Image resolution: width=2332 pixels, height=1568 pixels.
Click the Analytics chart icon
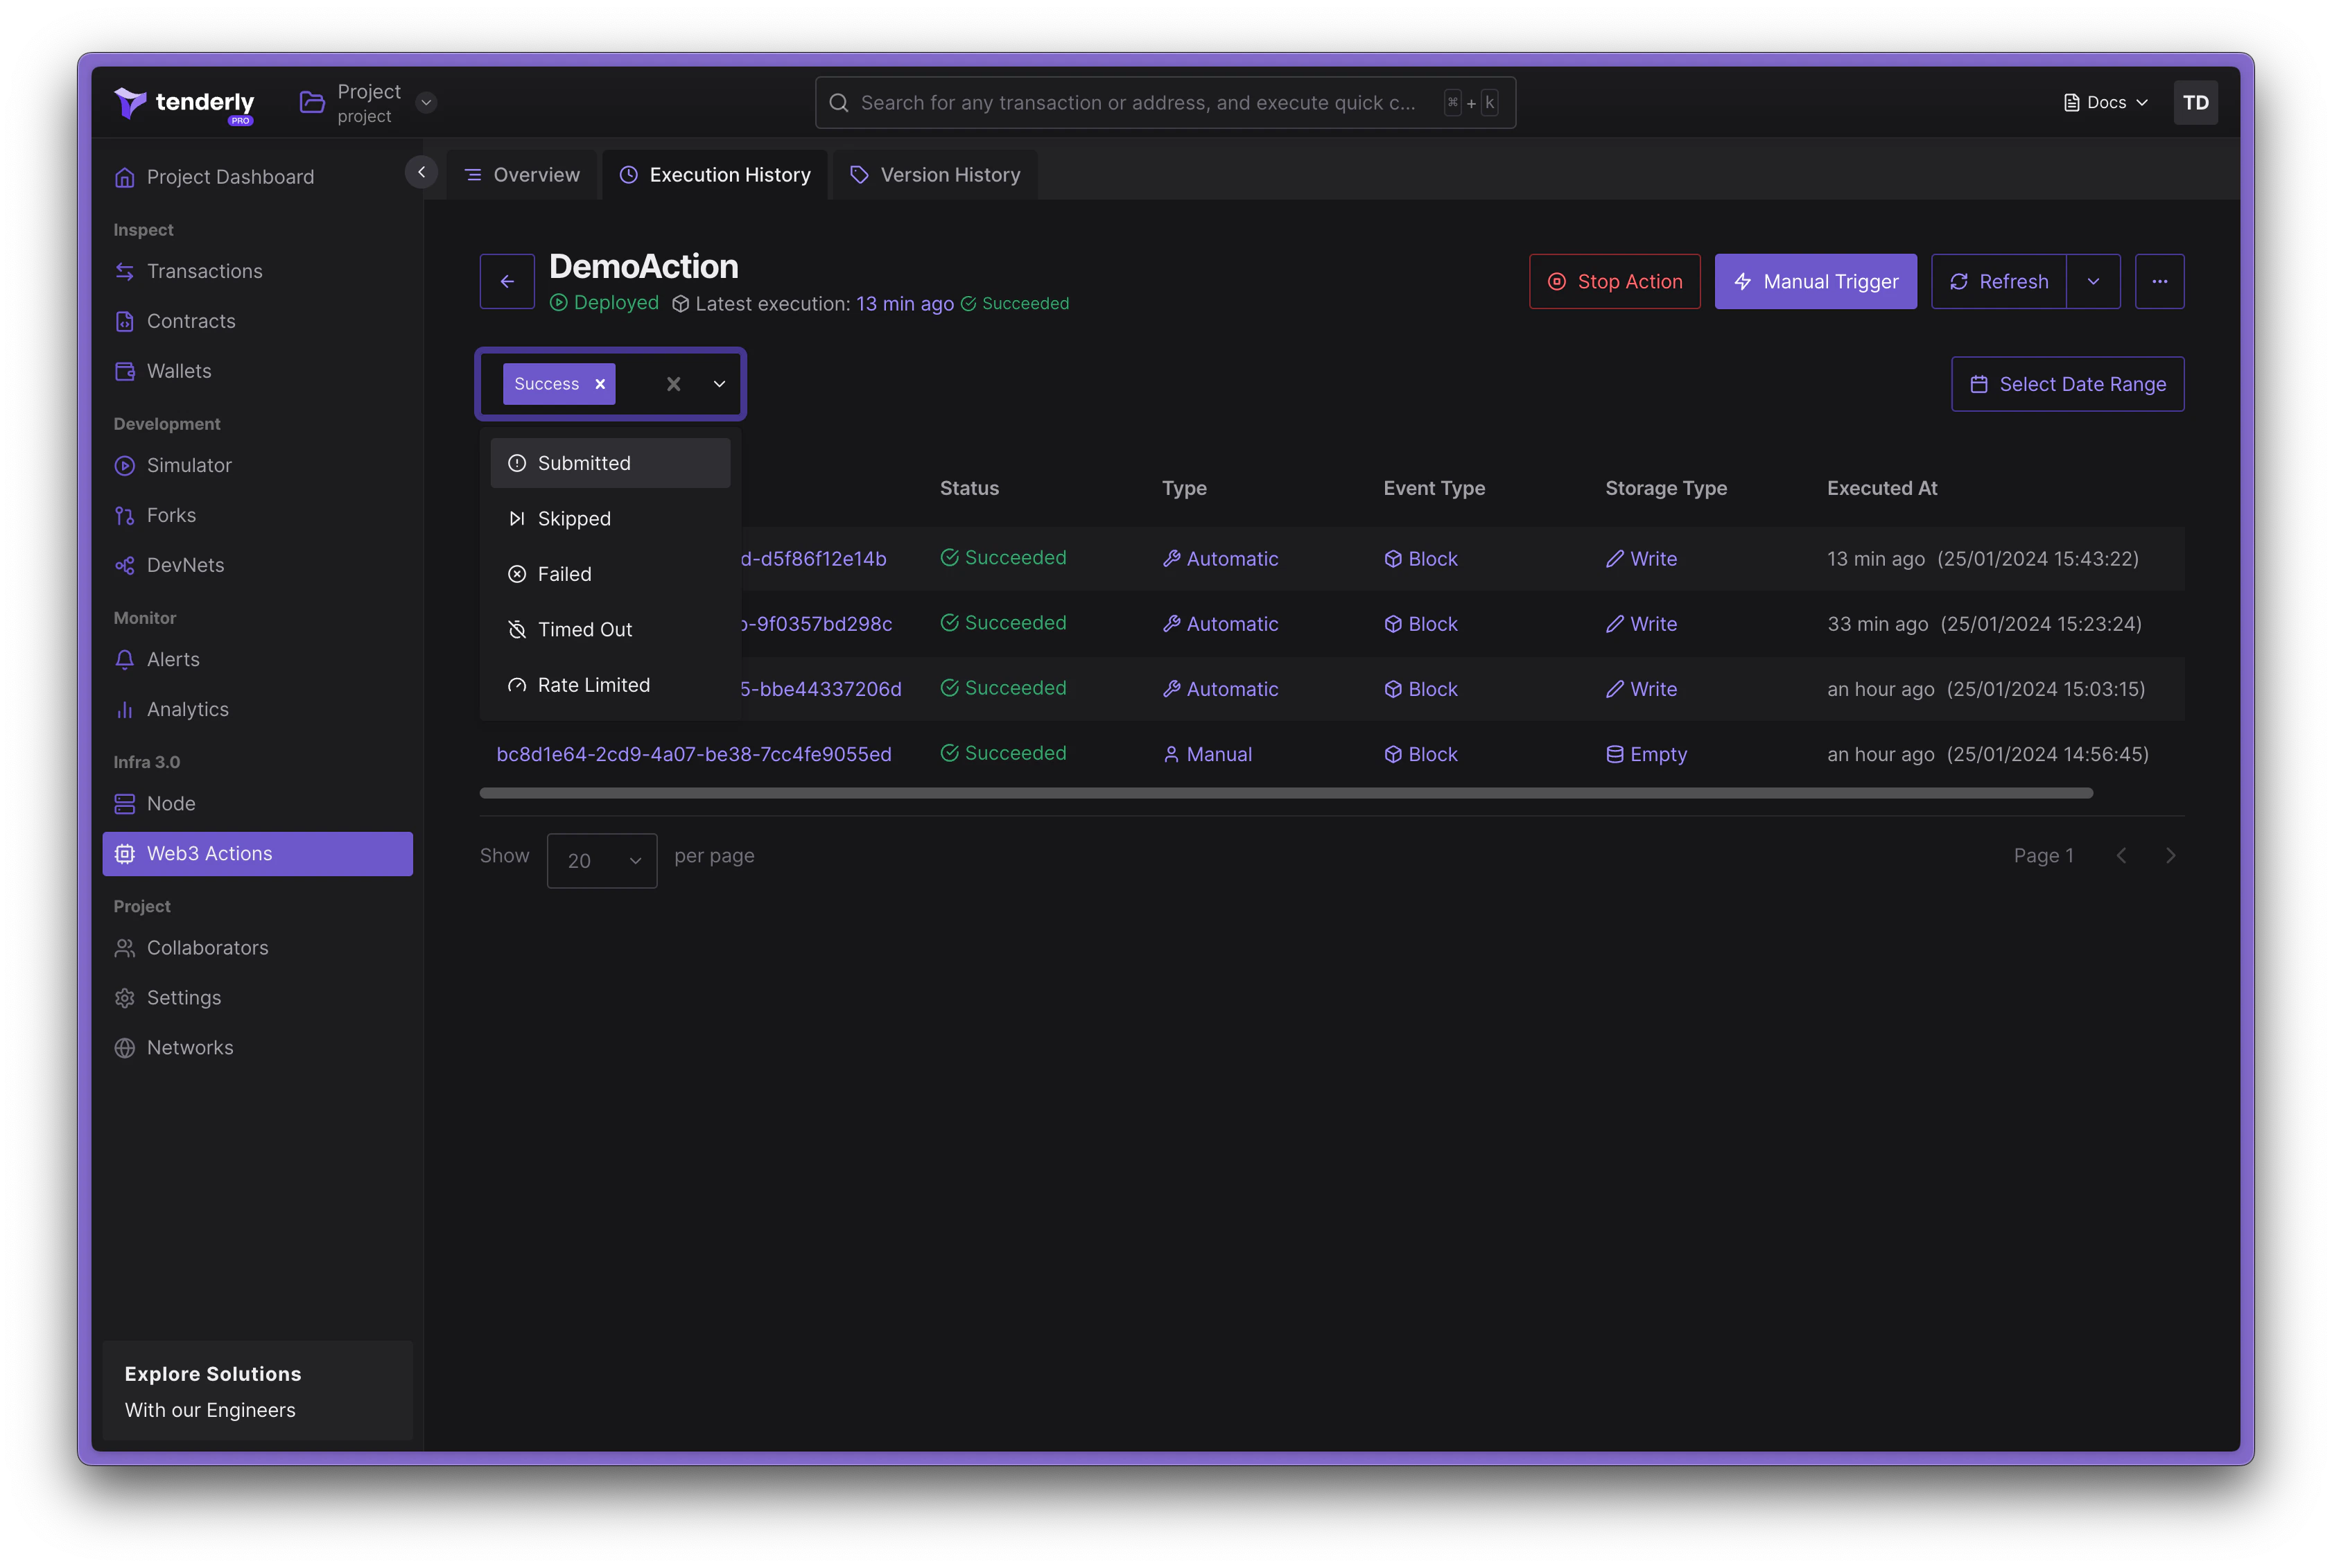click(x=125, y=709)
